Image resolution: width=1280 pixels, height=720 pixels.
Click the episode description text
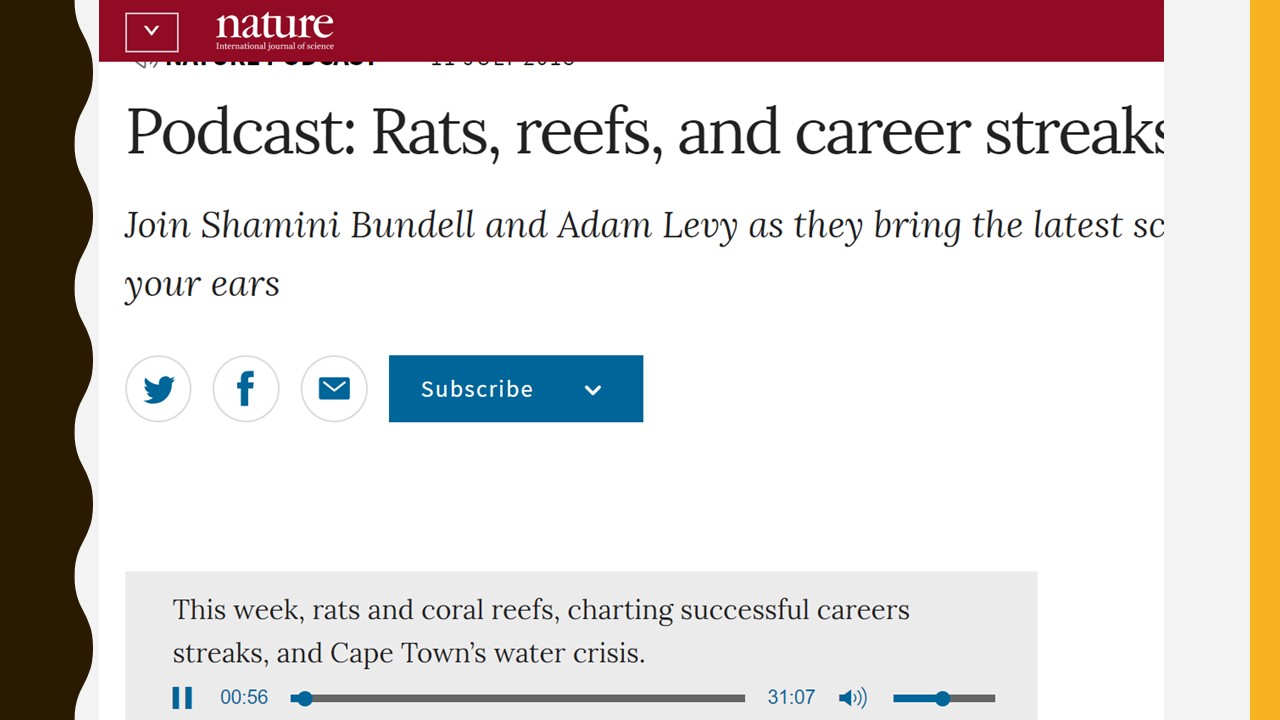[541, 631]
